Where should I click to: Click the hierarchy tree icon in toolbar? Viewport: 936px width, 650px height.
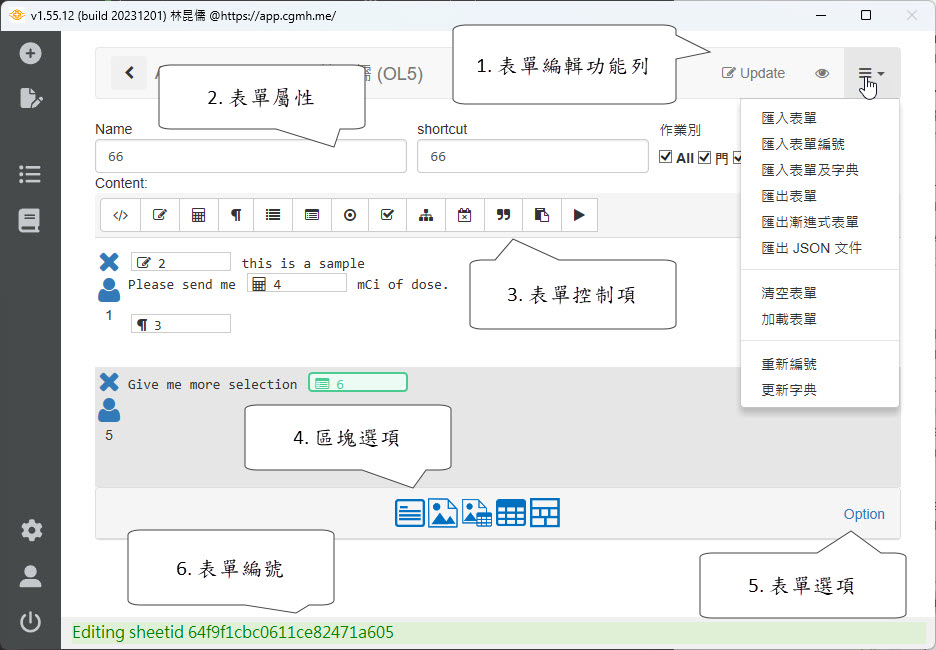pyautogui.click(x=426, y=215)
